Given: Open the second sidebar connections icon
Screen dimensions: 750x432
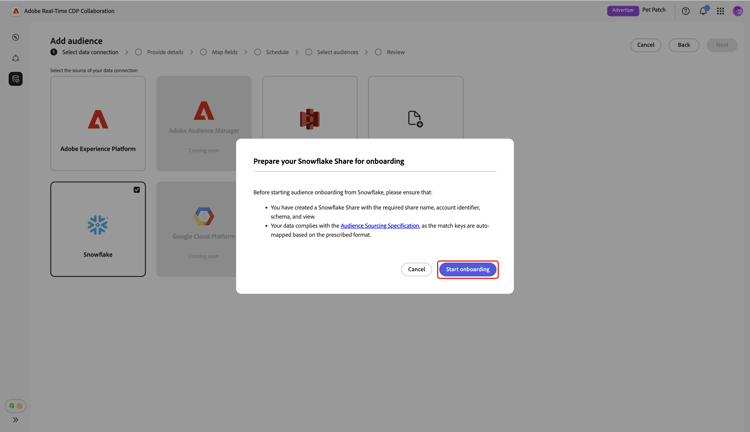Looking at the screenshot, I should [16, 58].
